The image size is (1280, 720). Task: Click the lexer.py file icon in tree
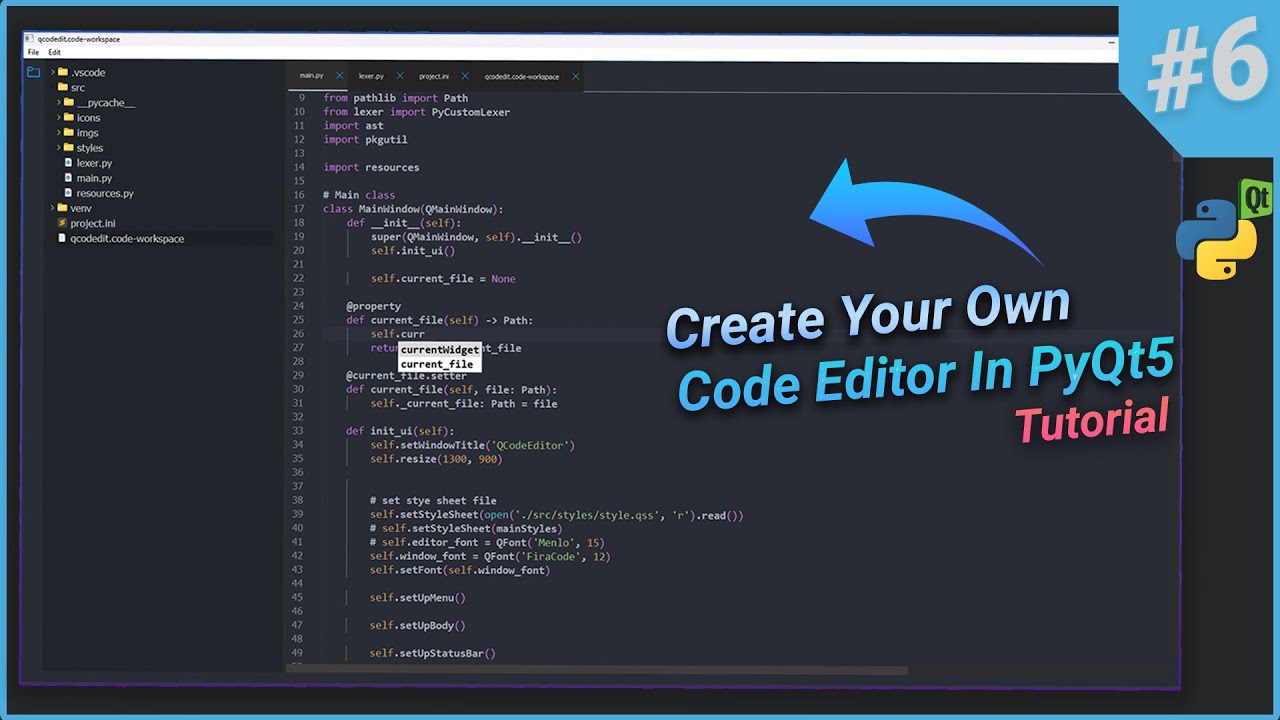pyautogui.click(x=69, y=162)
